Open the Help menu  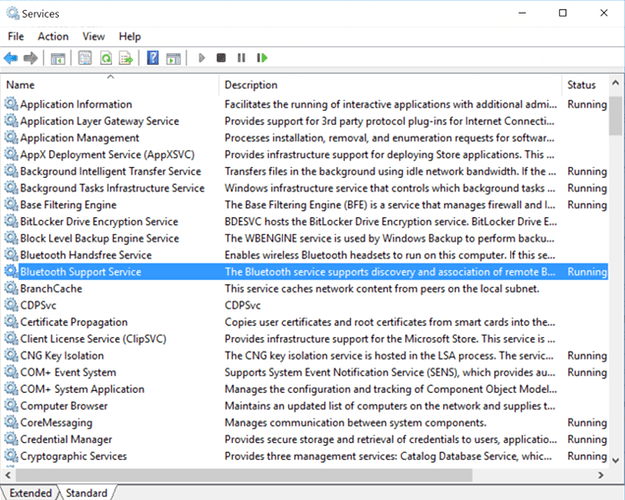[x=130, y=36]
